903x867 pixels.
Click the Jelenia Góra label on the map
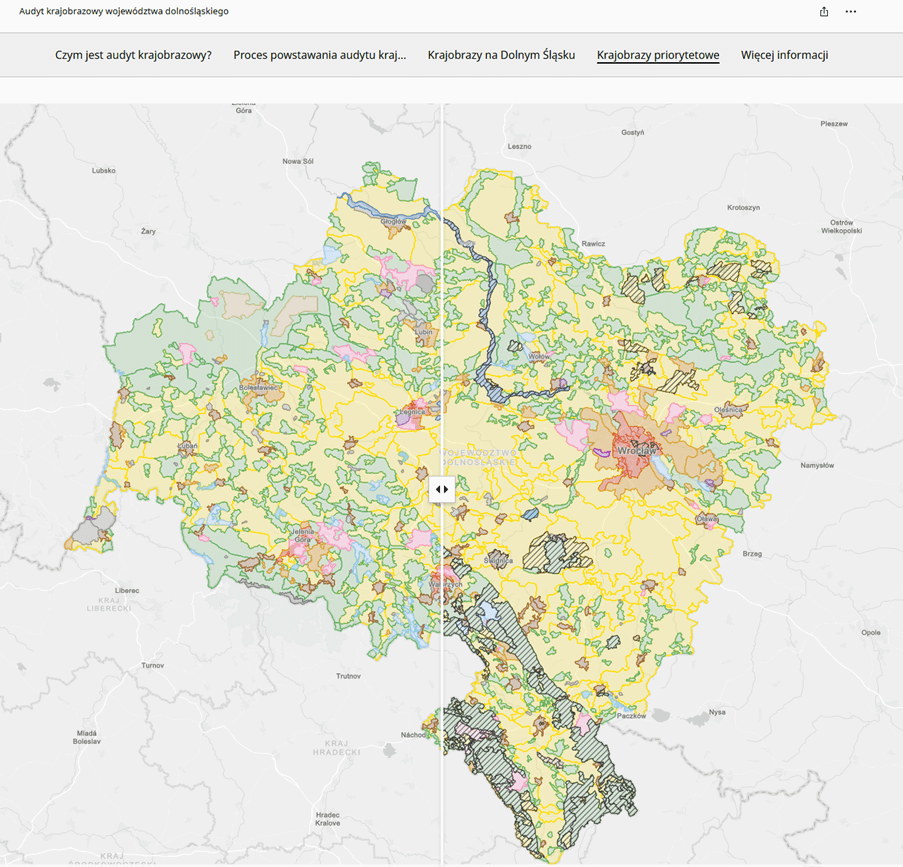pos(302,534)
